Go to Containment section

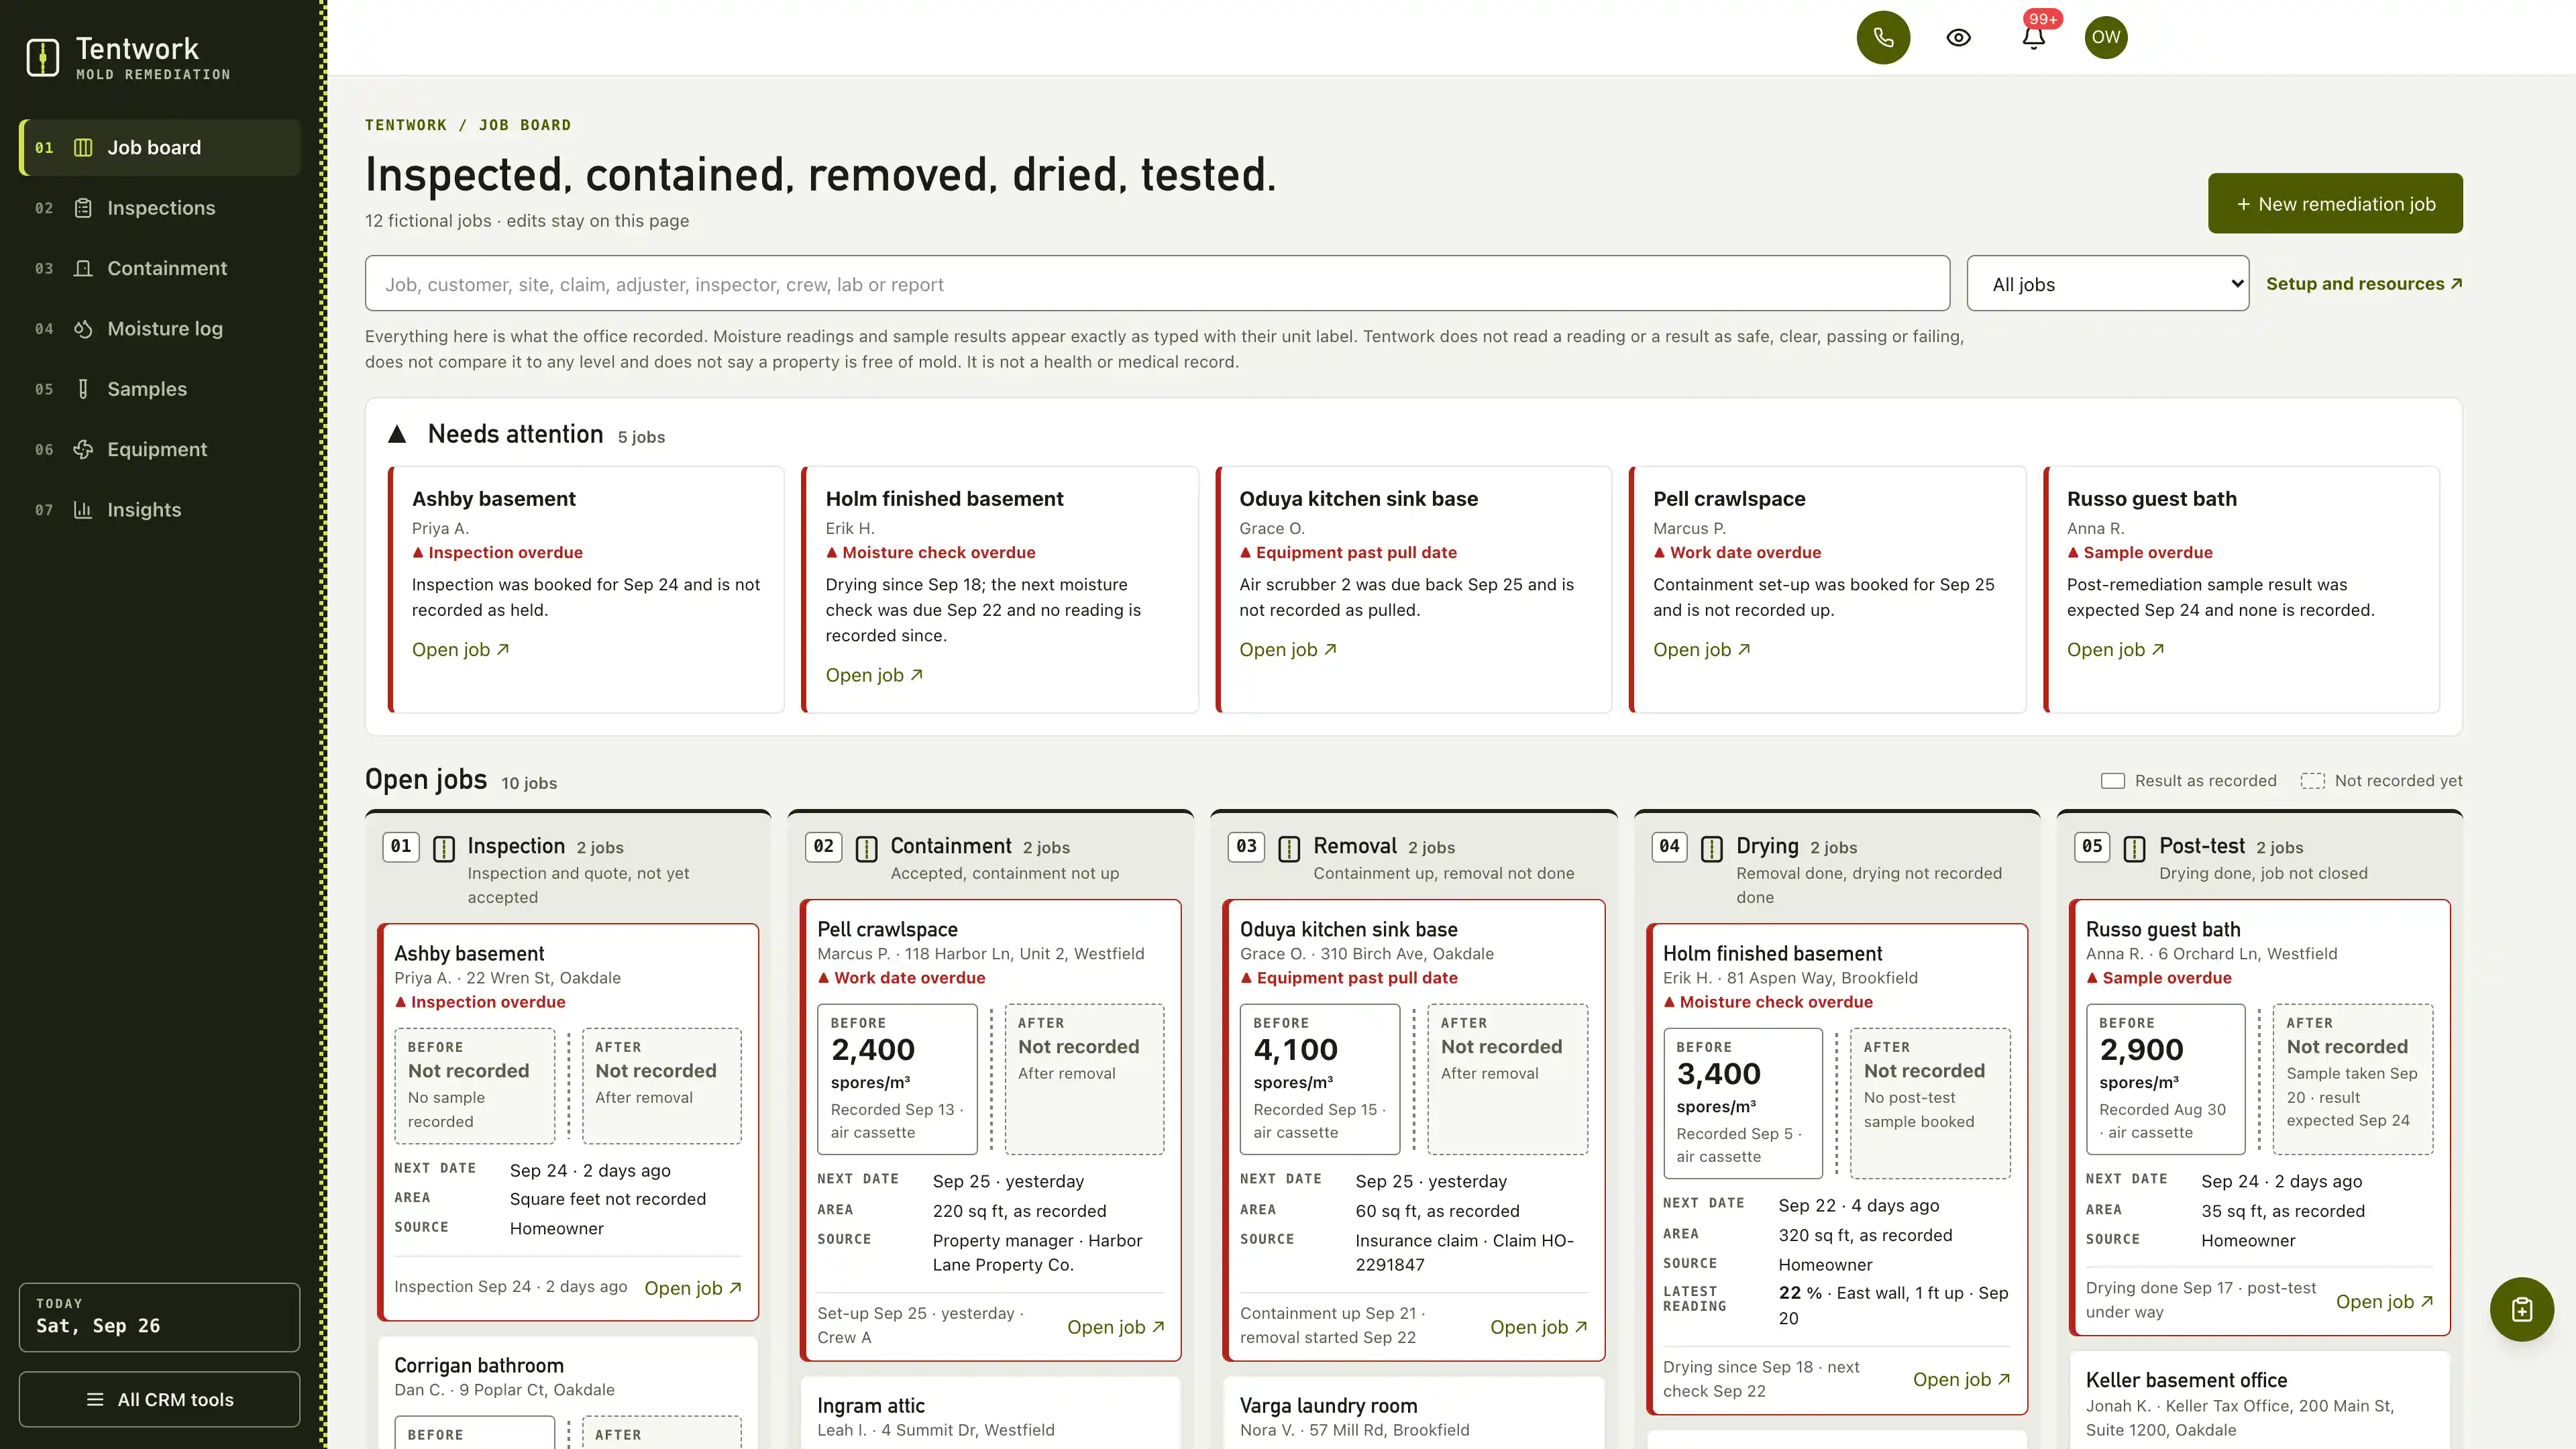pos(160,268)
